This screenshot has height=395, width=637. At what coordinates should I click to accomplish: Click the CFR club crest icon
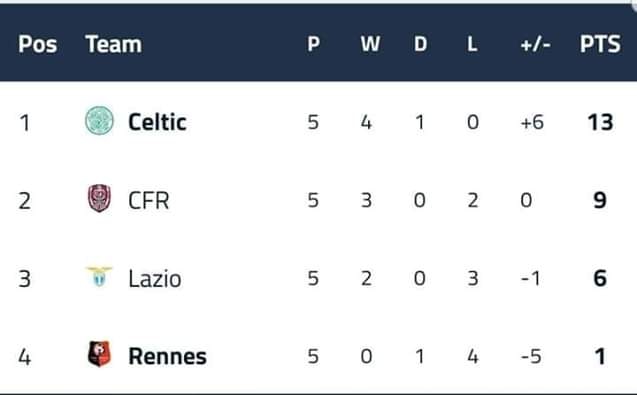tap(100, 198)
